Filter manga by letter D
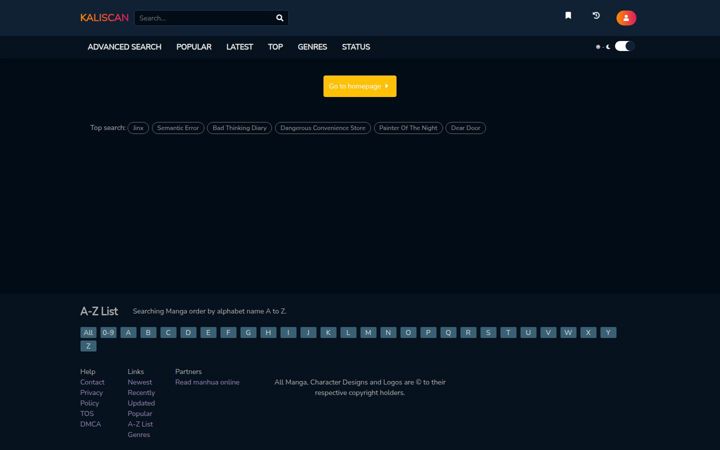The height and width of the screenshot is (450, 720). [x=188, y=332]
